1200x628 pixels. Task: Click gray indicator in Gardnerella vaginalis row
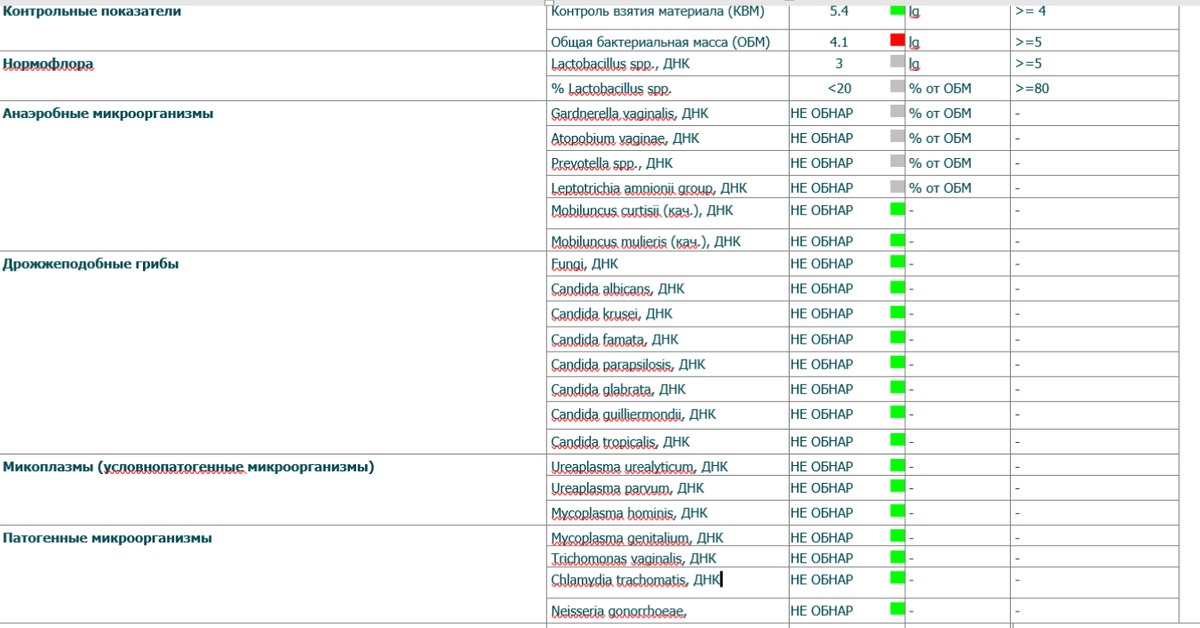click(x=897, y=112)
